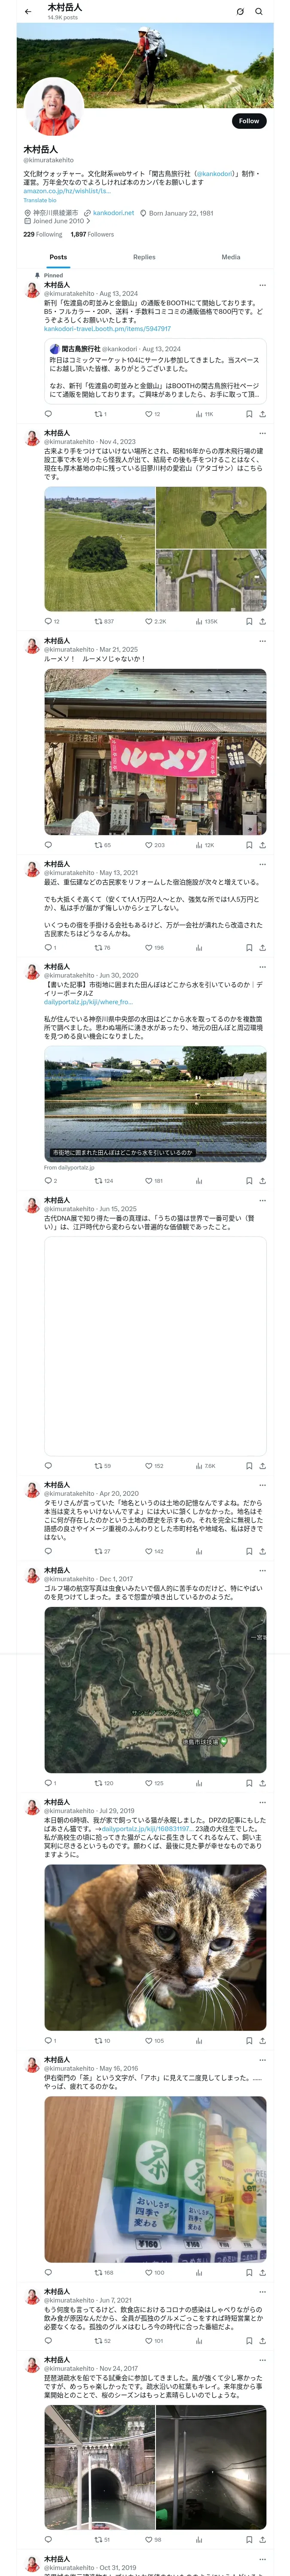Switch to the Media tab
Viewport: 290px width, 2576px height.
[231, 257]
